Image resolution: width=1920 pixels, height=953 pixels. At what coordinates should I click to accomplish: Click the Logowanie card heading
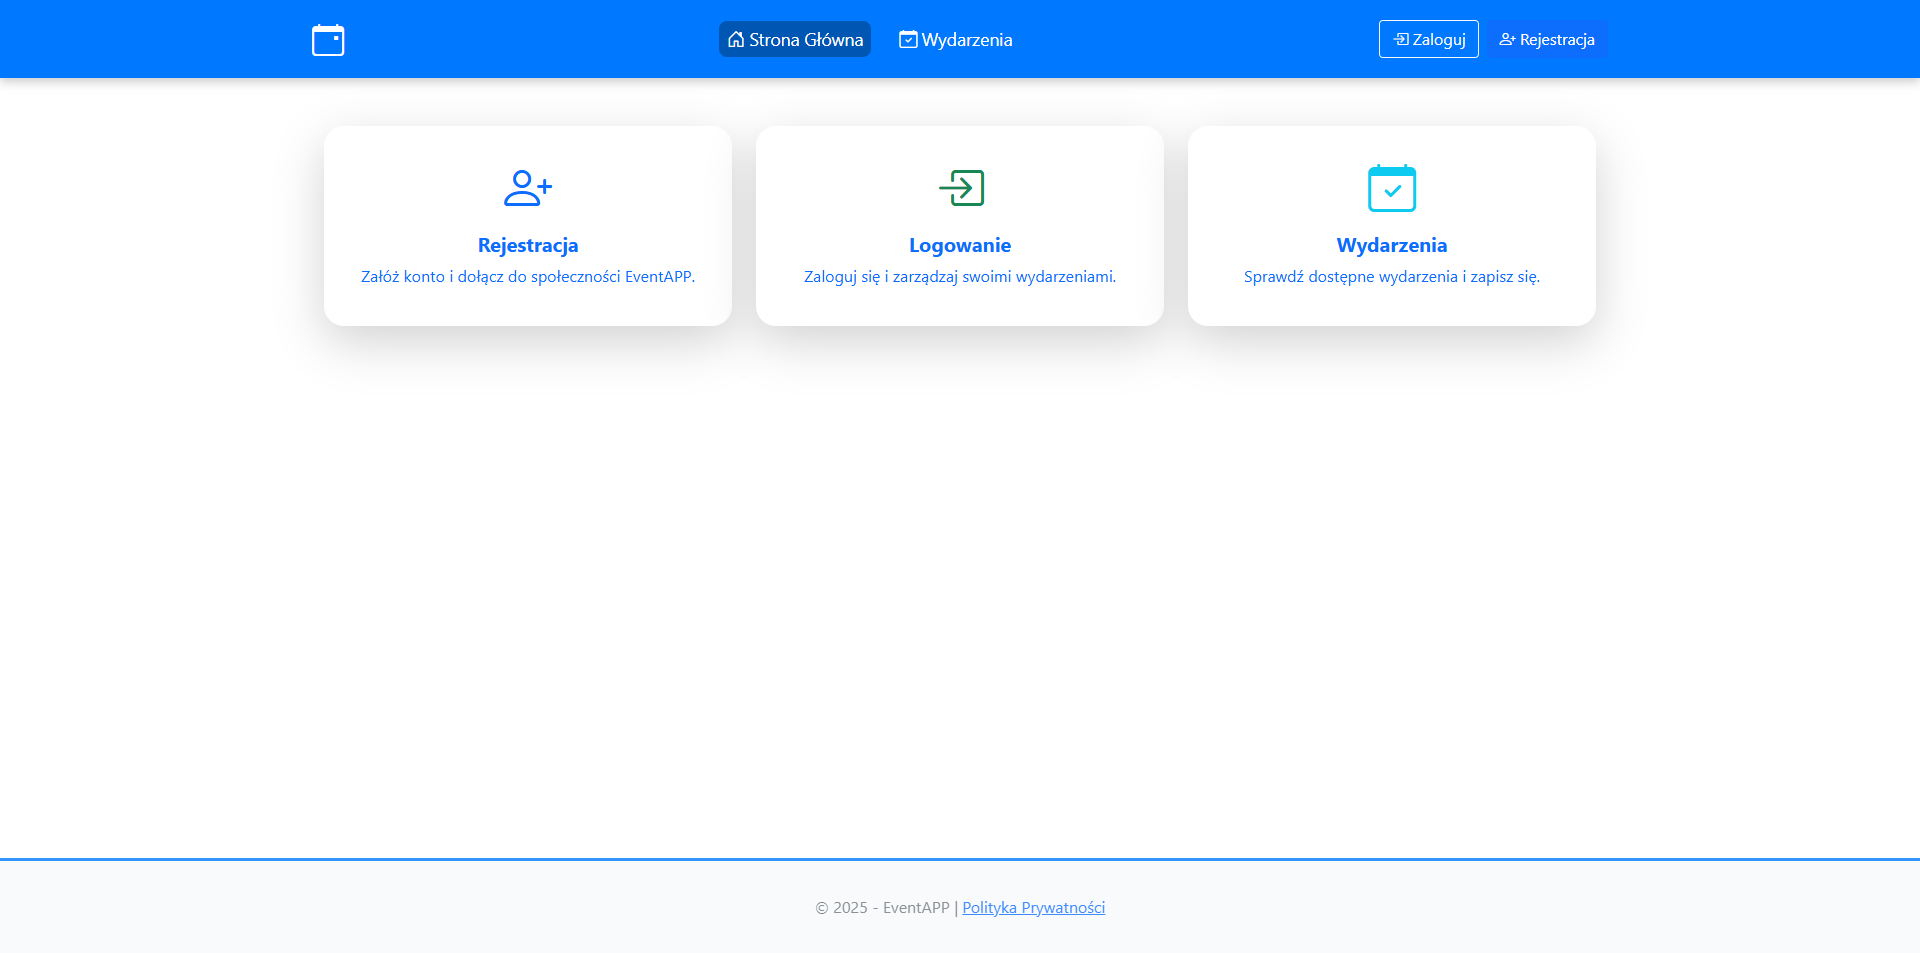(960, 245)
